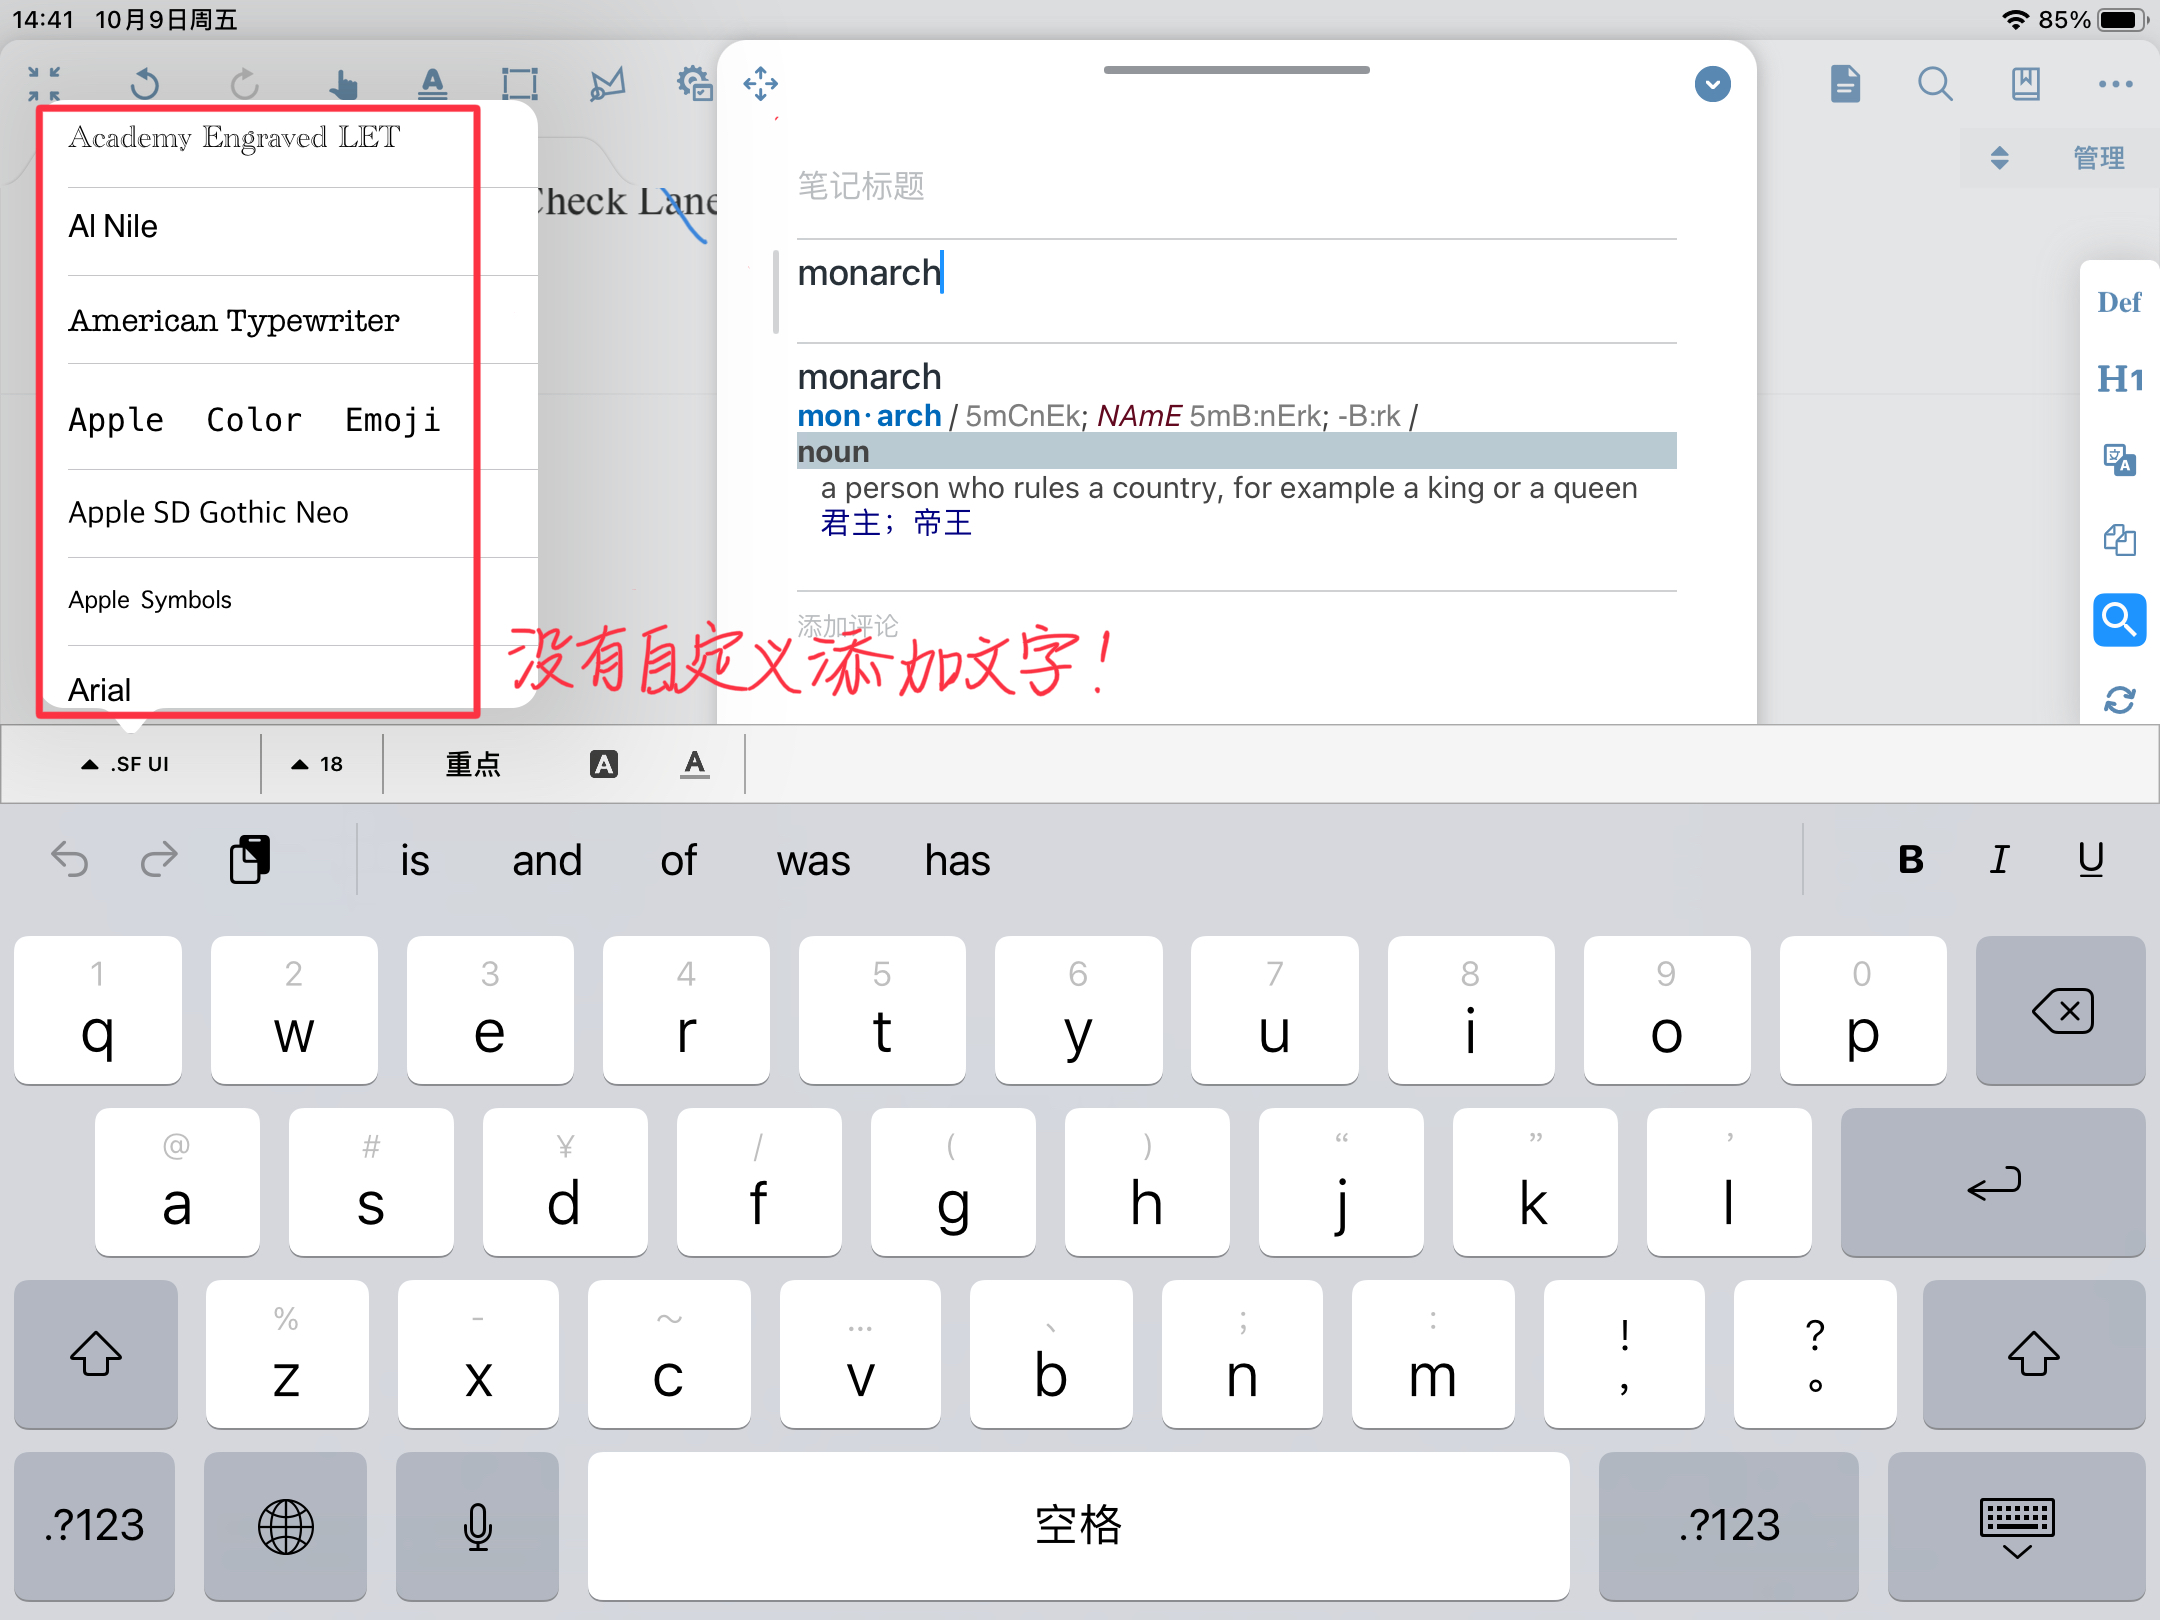Toggle Underline formatting on keyboard bar
This screenshot has height=1620, width=2160.
[x=2090, y=860]
